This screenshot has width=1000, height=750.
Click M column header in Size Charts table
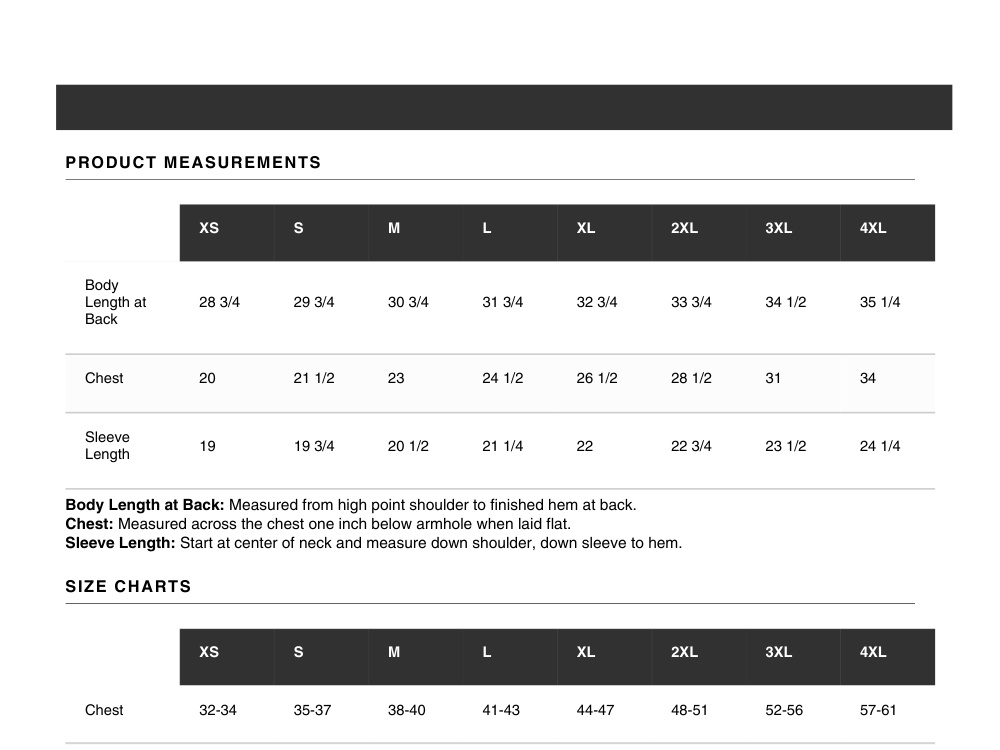tap(394, 652)
